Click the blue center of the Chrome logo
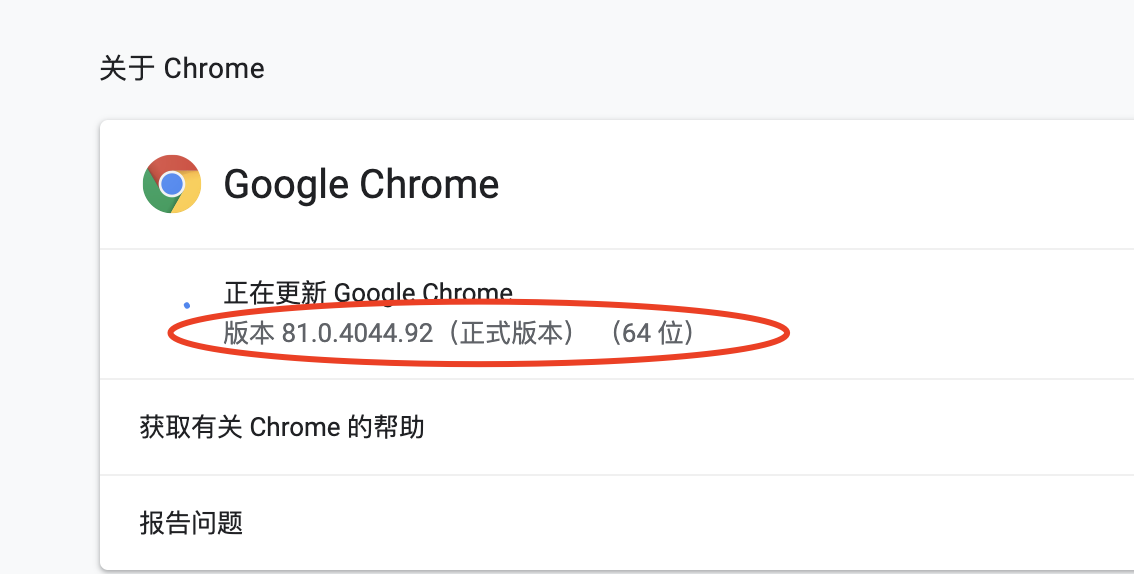This screenshot has width=1134, height=574. pyautogui.click(x=172, y=184)
